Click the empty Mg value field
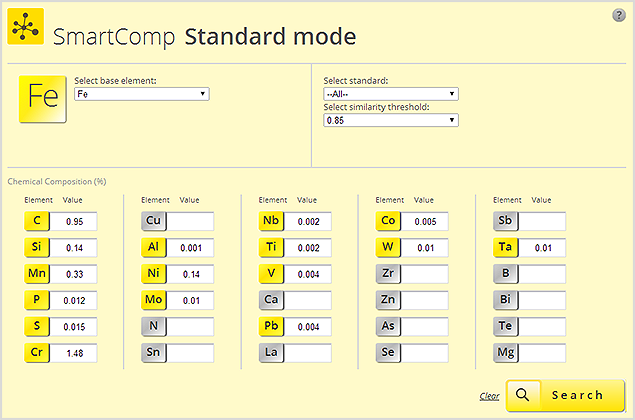 coord(542,353)
